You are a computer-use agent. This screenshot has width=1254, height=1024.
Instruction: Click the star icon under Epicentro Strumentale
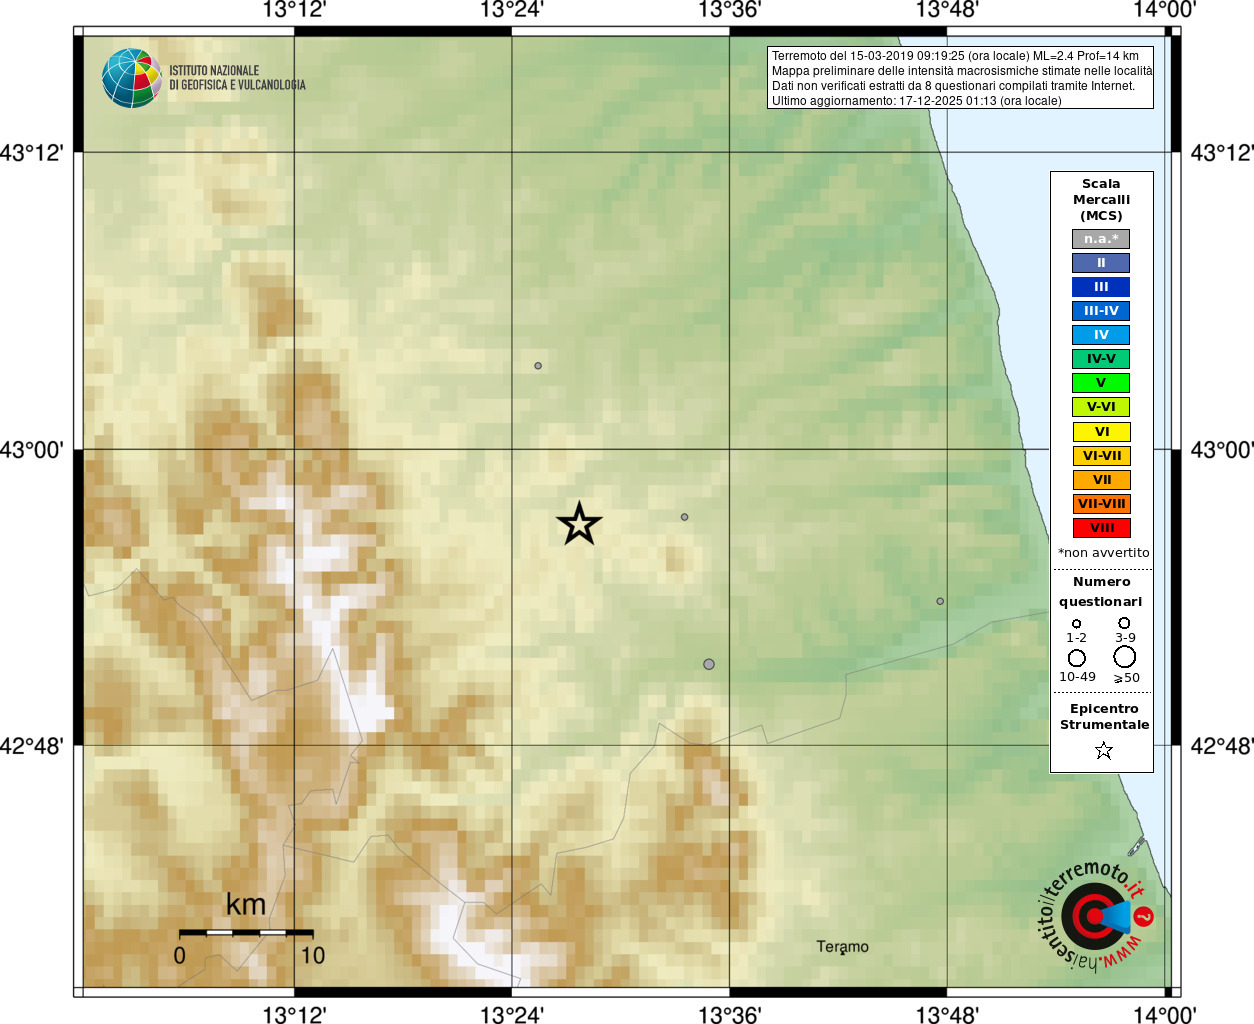[1103, 750]
